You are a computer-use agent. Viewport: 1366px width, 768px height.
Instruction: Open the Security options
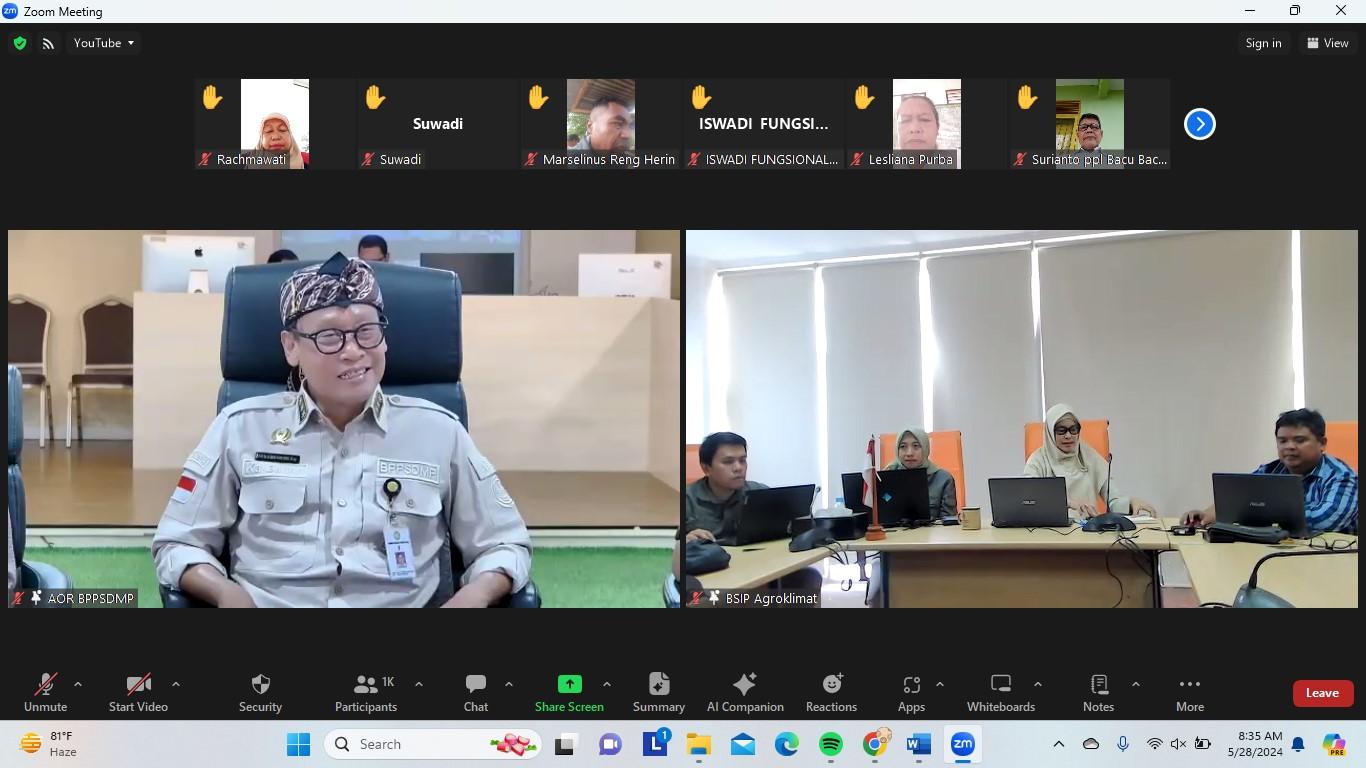(259, 692)
